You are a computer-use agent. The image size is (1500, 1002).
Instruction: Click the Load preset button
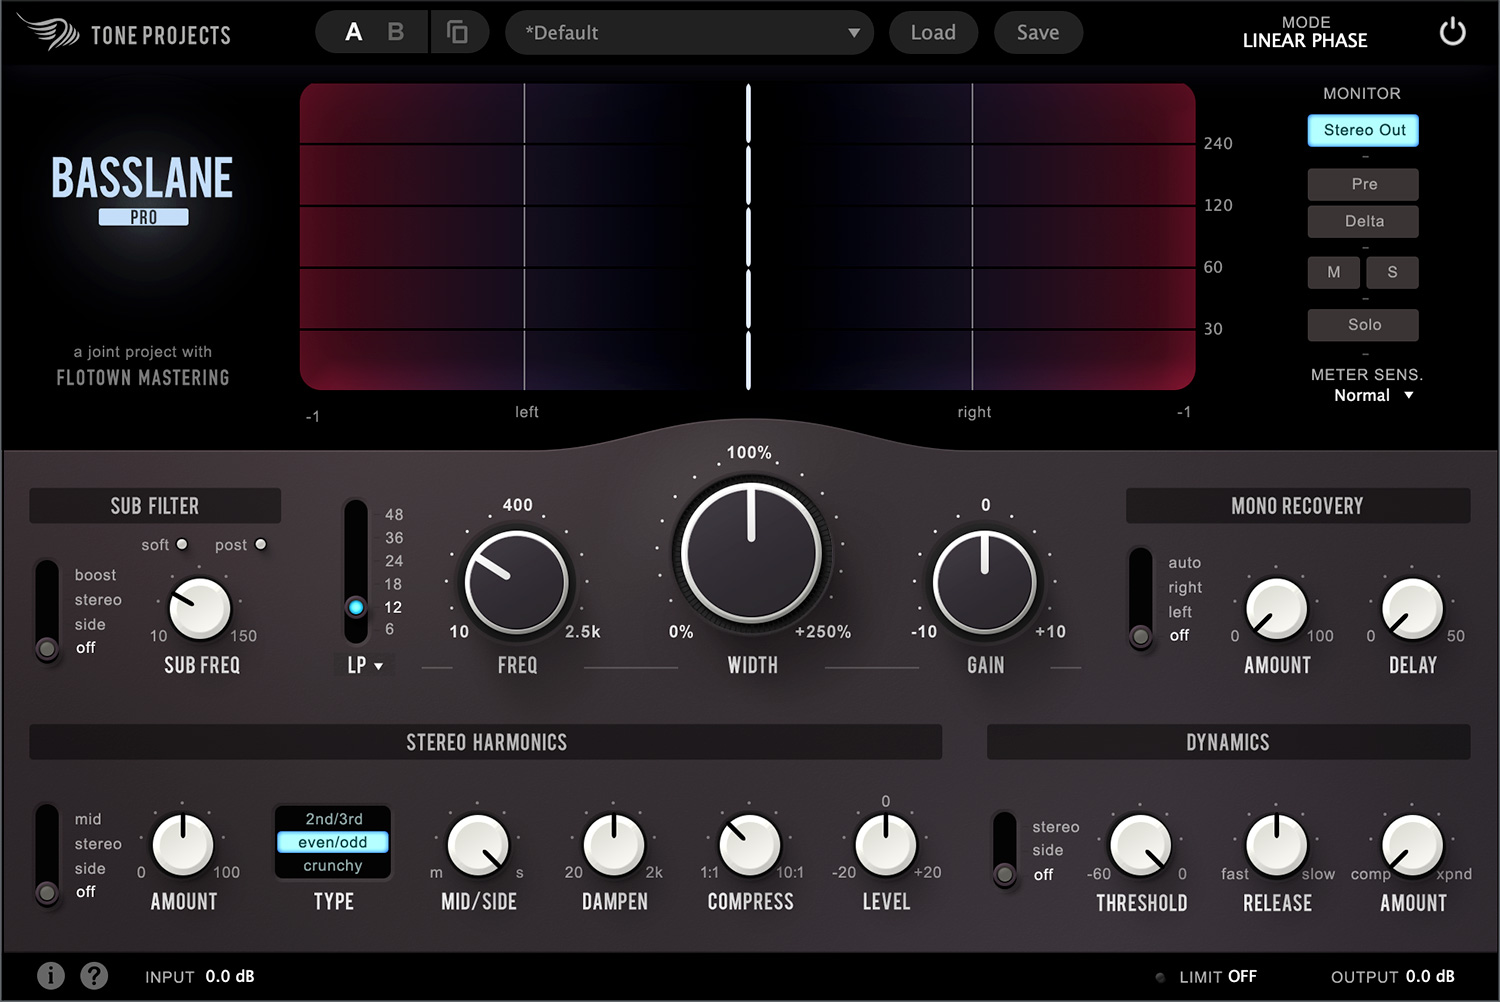pos(933,32)
